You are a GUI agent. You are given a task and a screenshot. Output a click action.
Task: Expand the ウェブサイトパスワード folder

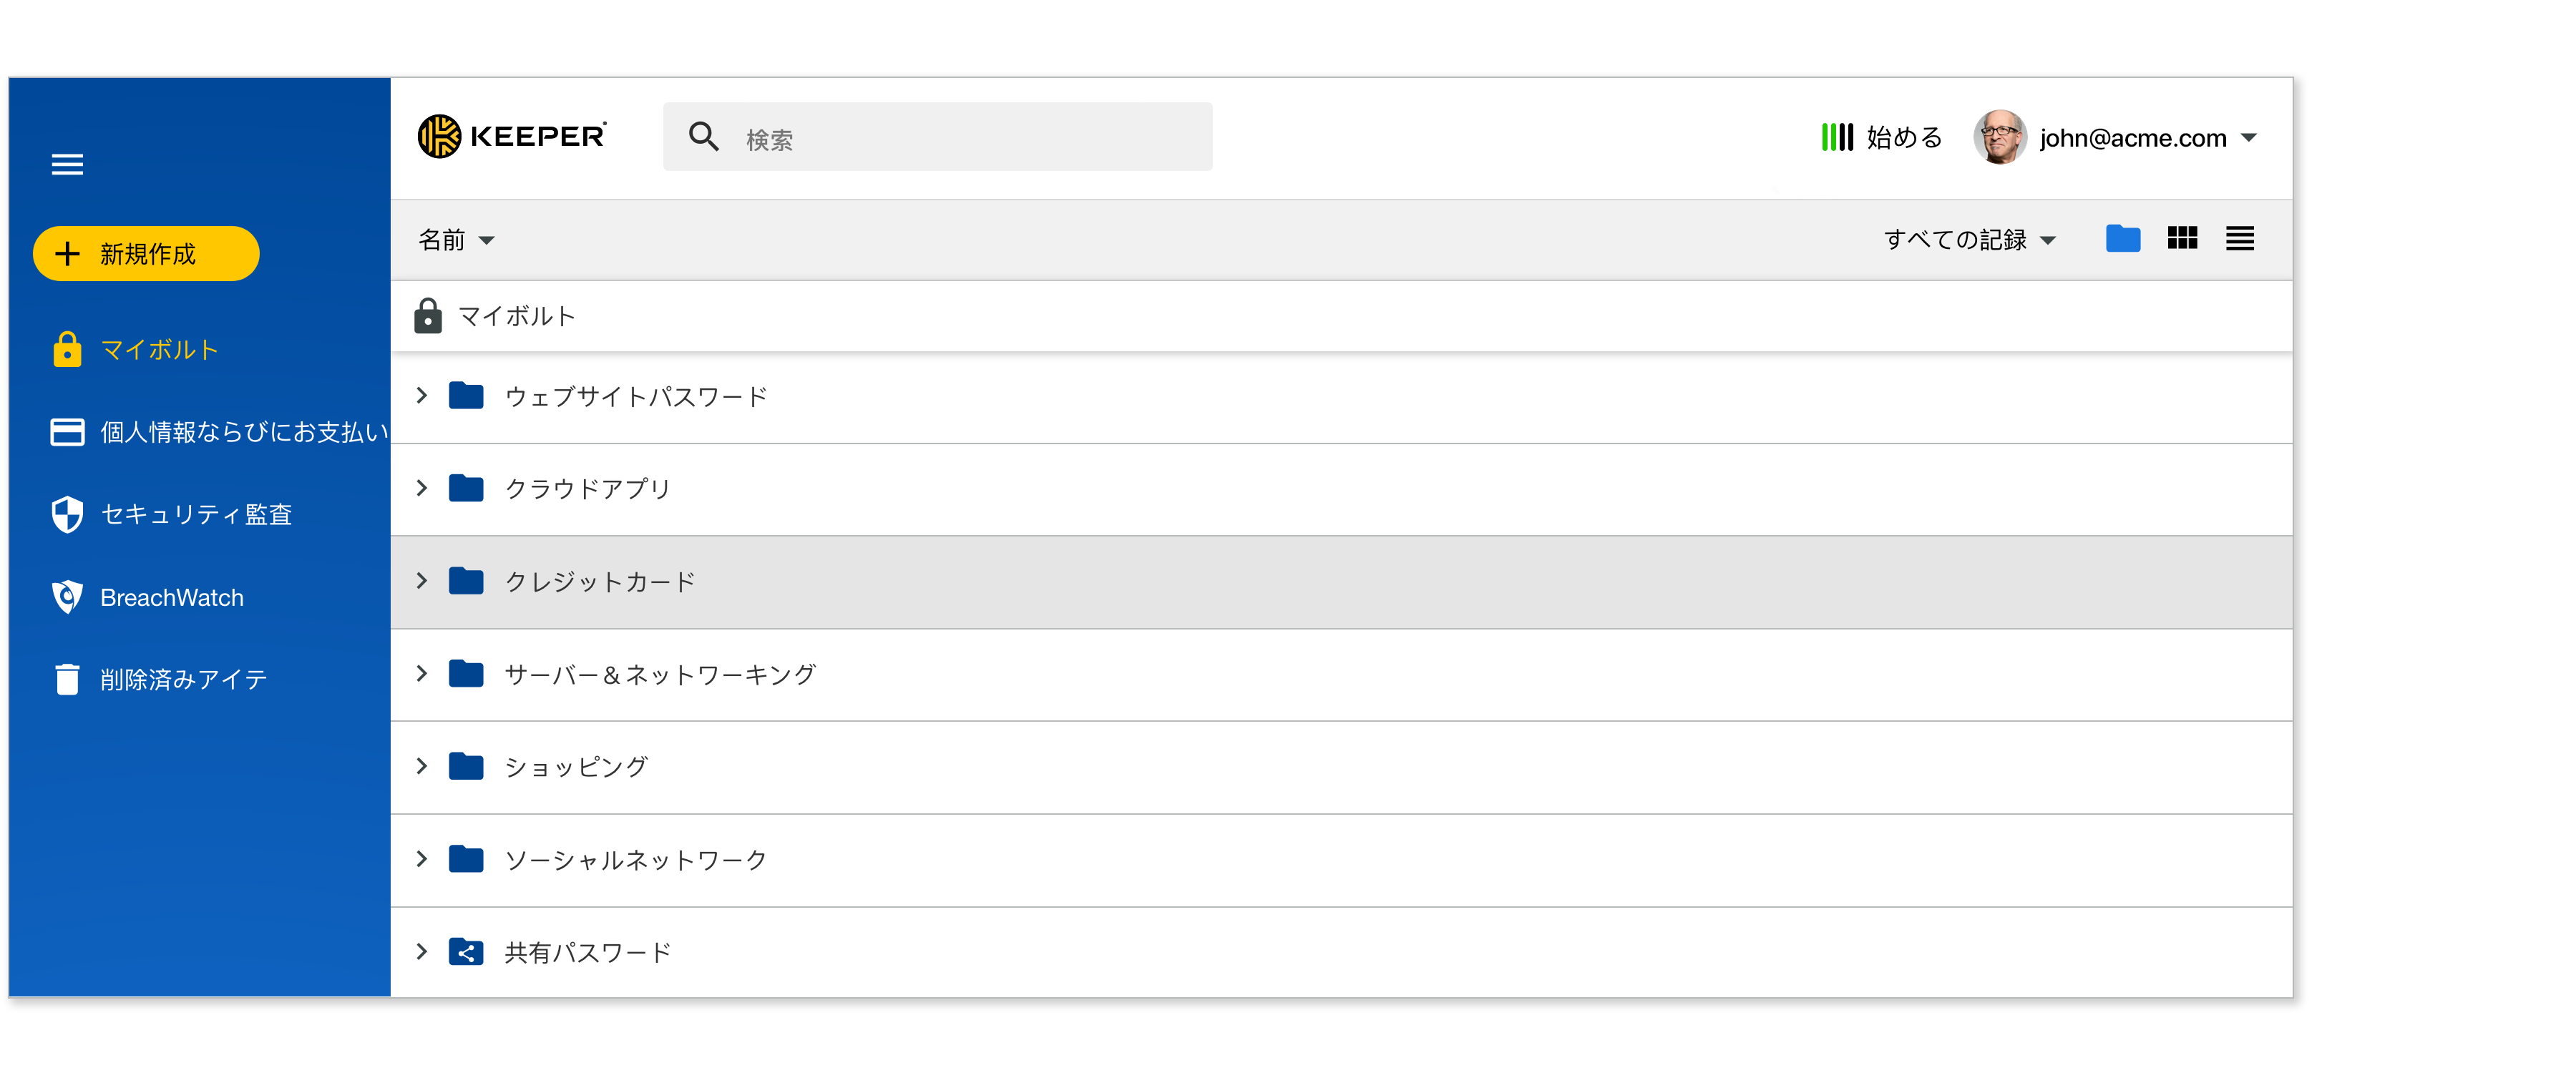coord(421,396)
